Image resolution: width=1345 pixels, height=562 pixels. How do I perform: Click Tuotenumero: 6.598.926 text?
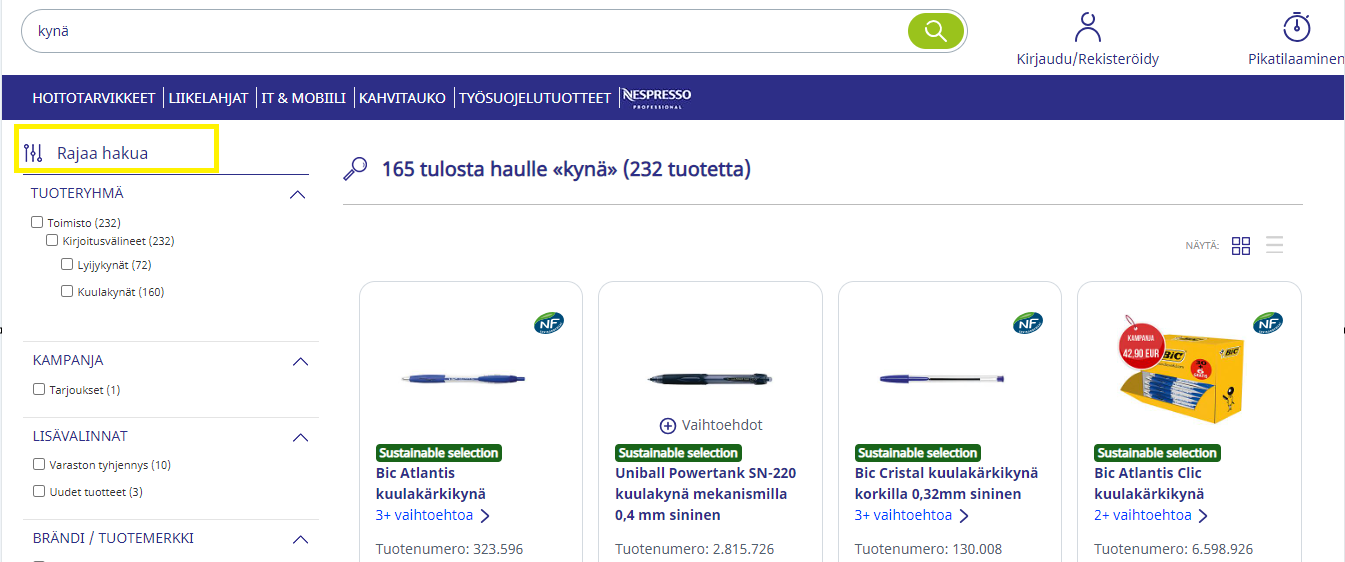(1173, 549)
